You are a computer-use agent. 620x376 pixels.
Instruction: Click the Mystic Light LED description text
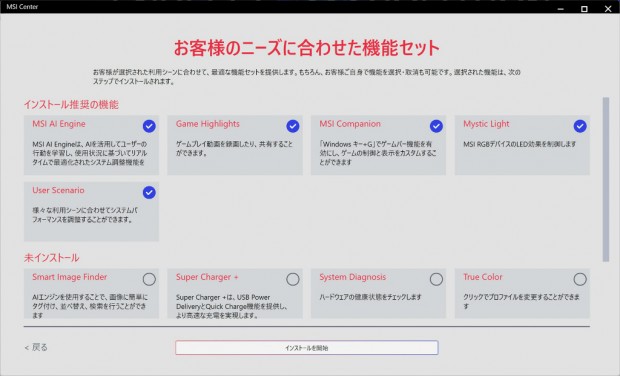coord(520,144)
